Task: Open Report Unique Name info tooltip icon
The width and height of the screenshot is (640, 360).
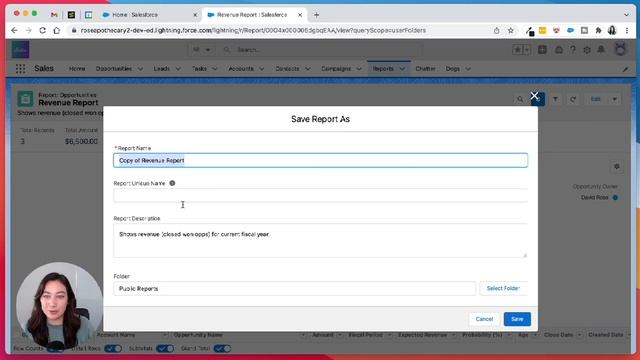Action: (x=172, y=183)
